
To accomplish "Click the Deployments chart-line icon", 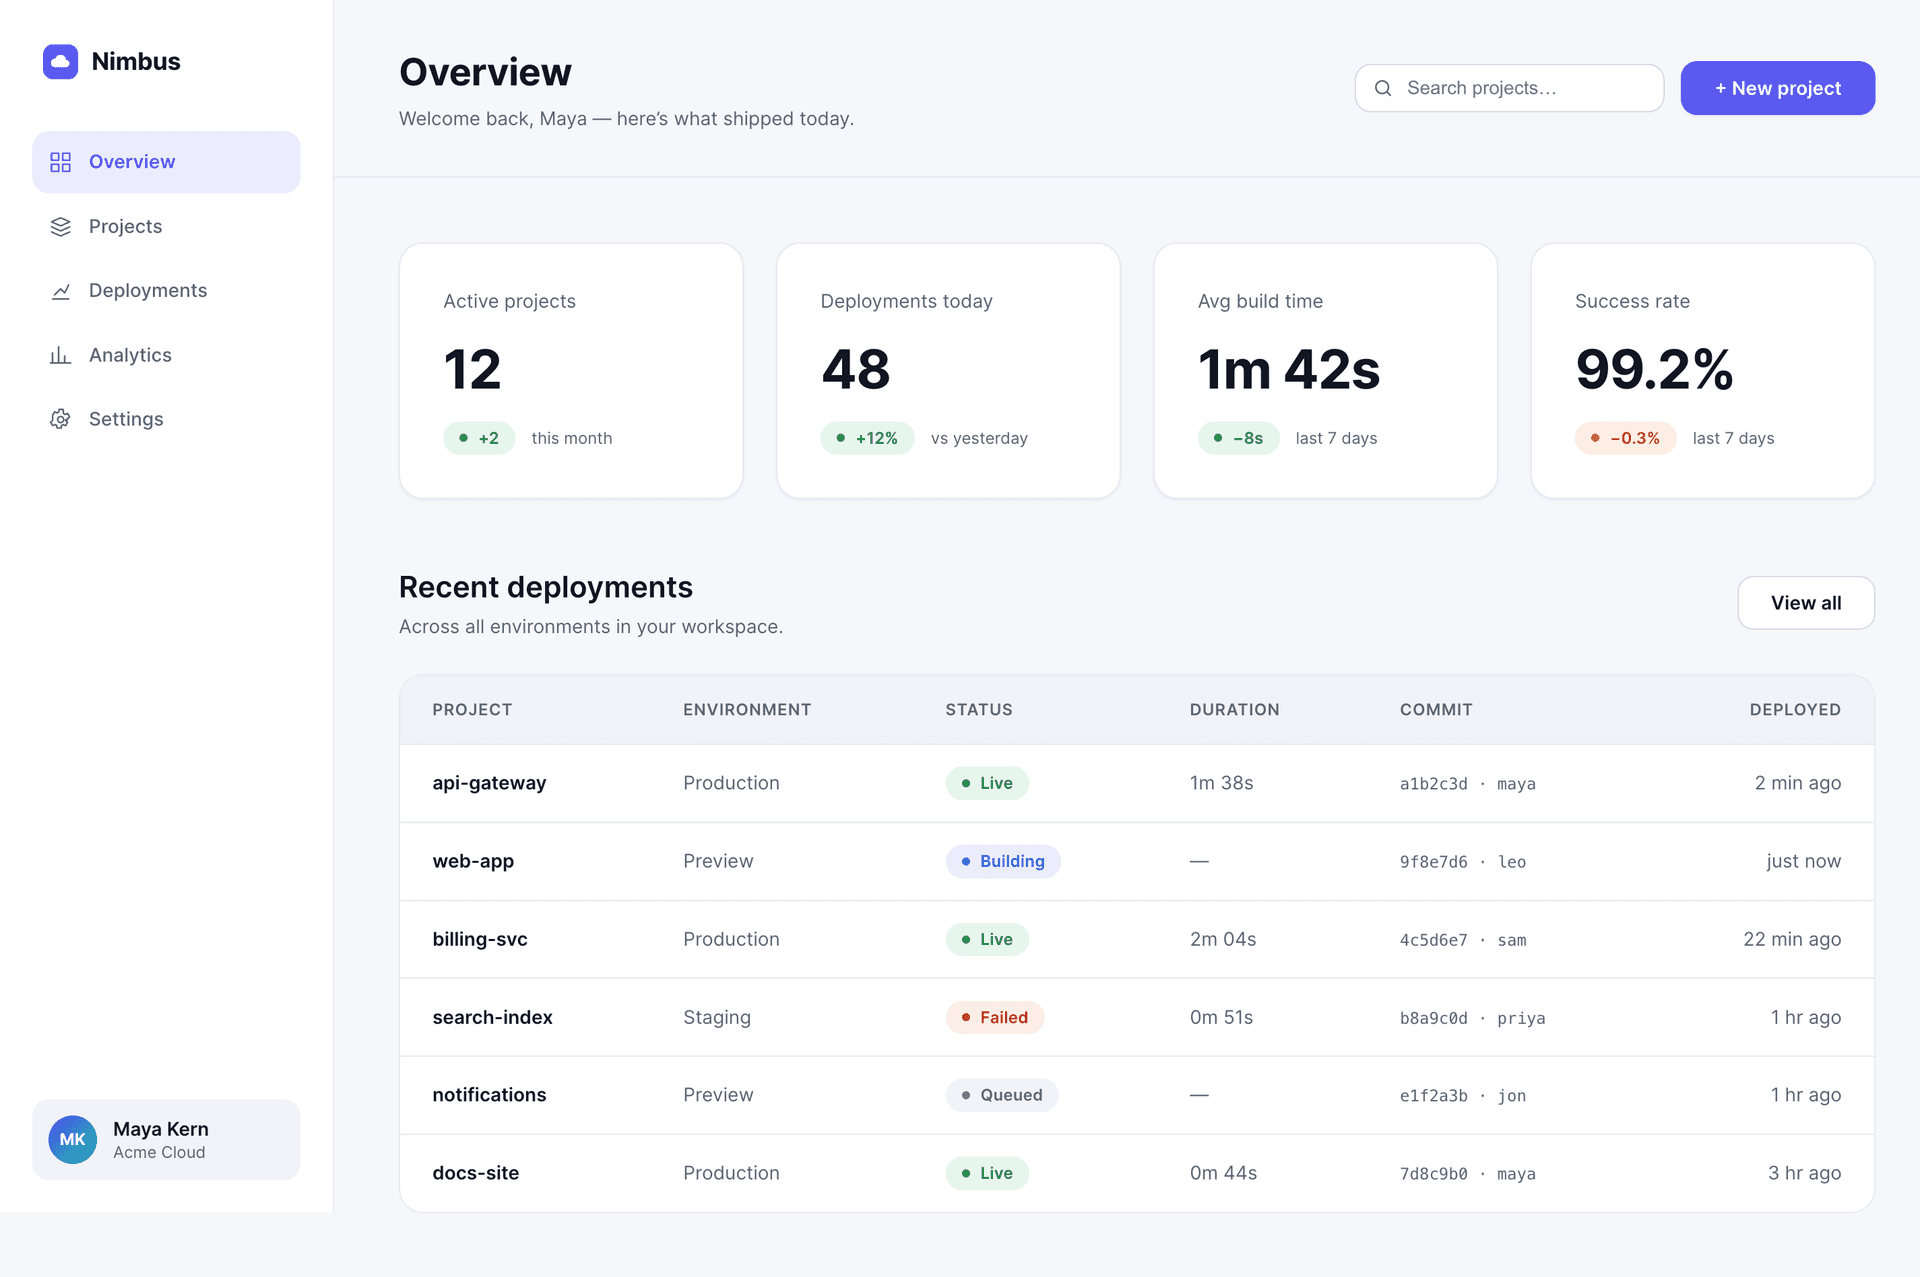I will click(x=61, y=291).
